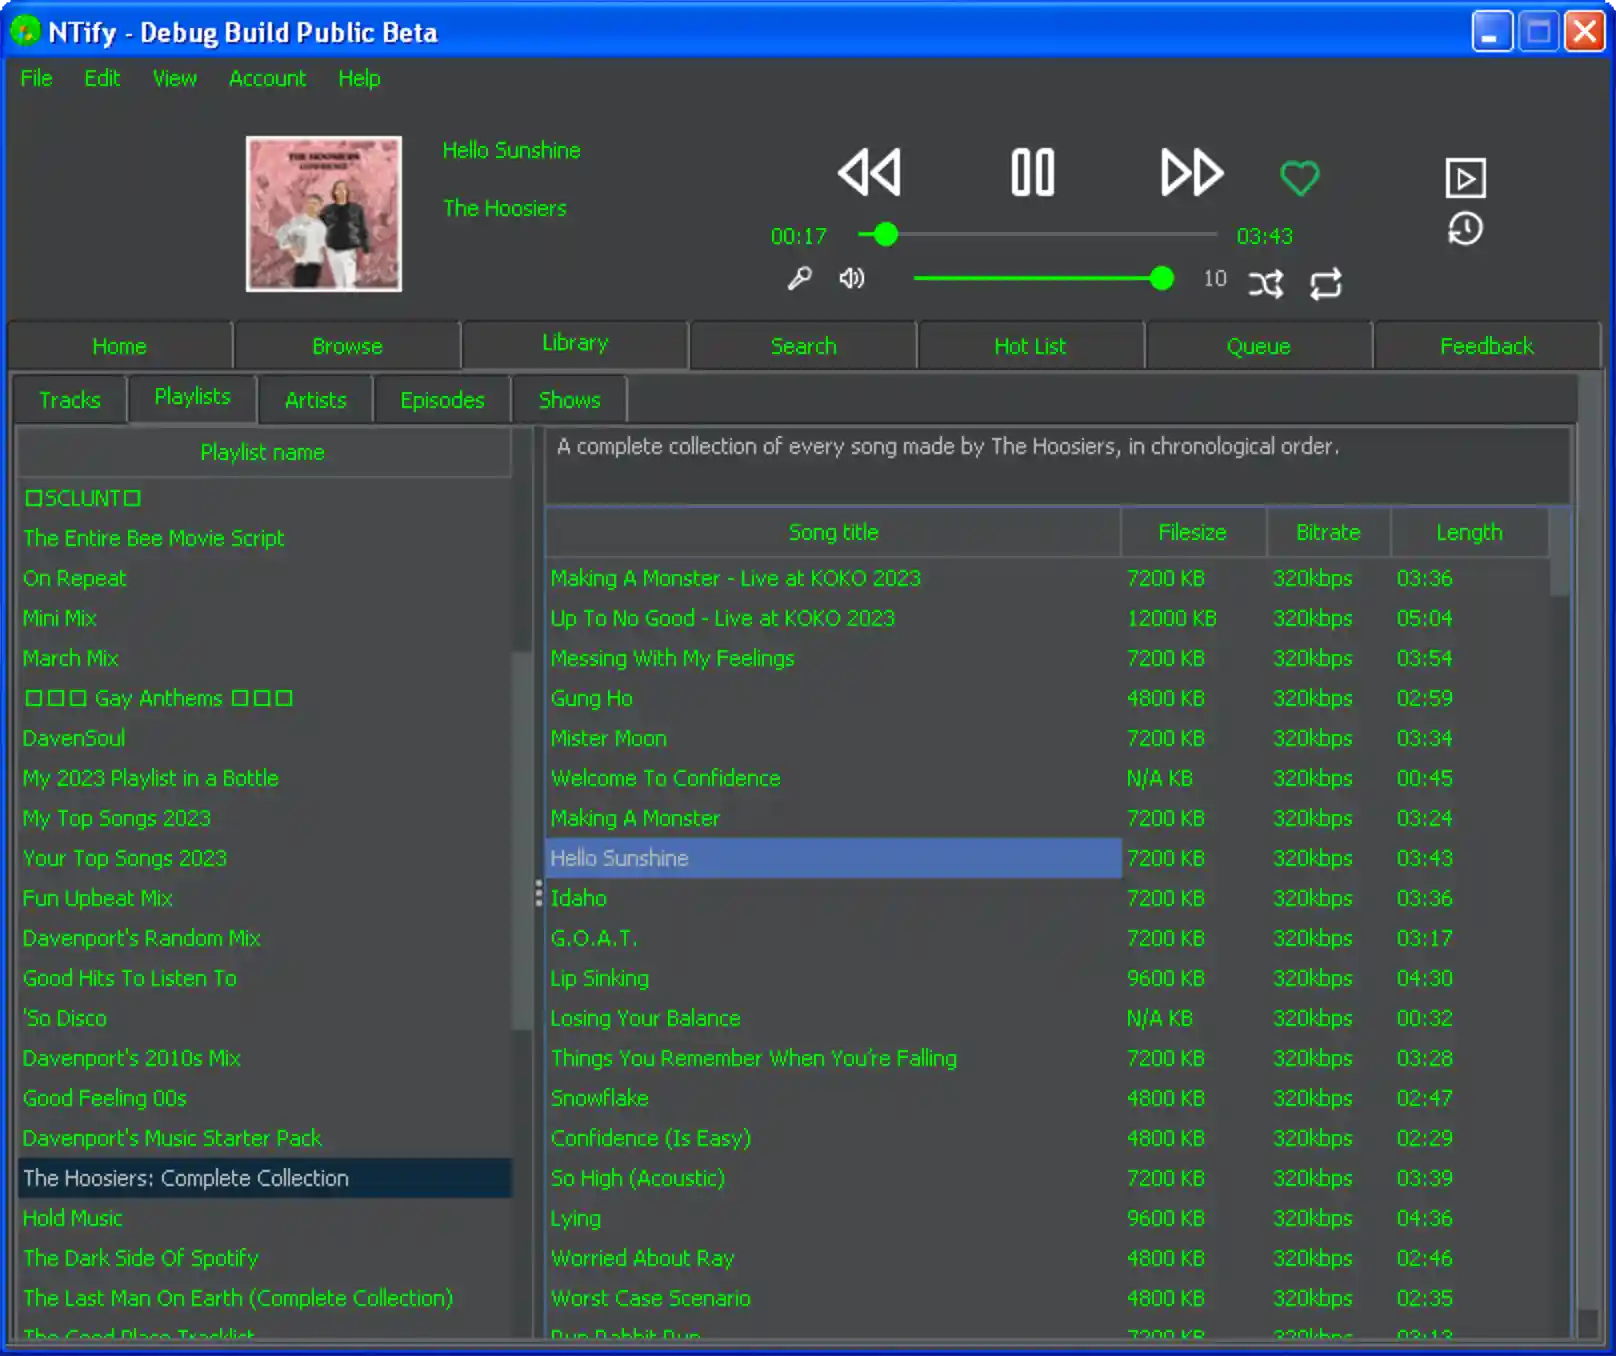The width and height of the screenshot is (1616, 1356).
Task: Rewind to the previous track
Action: [x=869, y=172]
